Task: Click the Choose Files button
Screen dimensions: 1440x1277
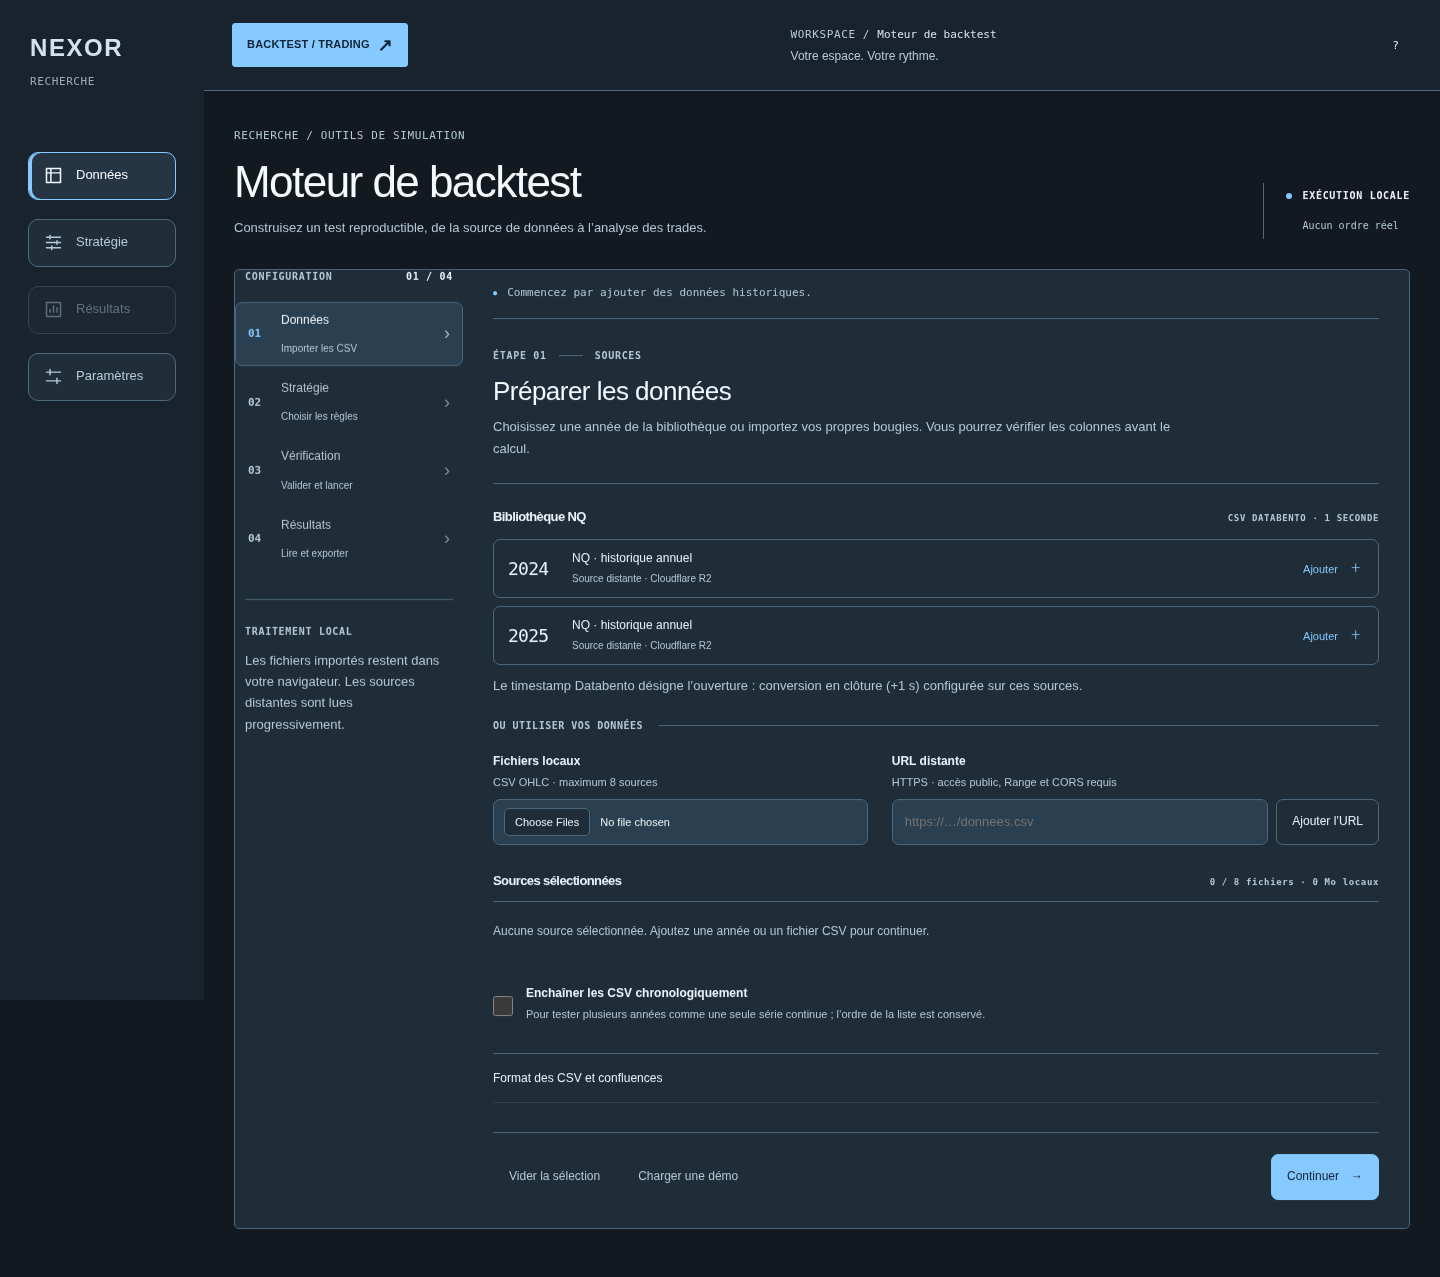Action: point(547,822)
